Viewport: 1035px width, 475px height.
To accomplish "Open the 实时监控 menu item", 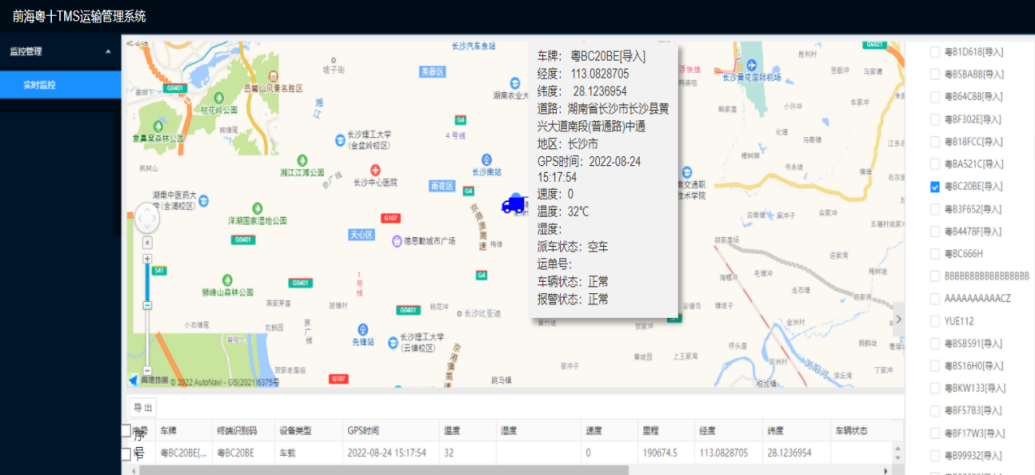I will tap(61, 85).
